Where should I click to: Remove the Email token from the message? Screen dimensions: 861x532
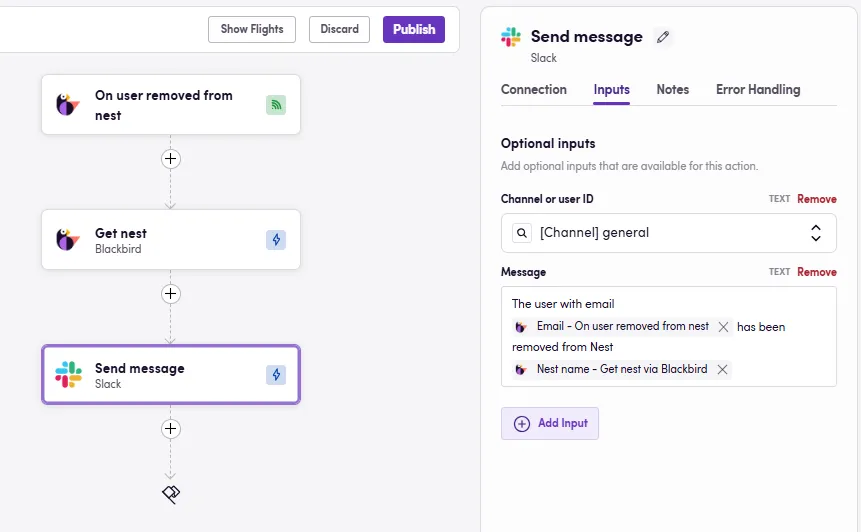[723, 327]
